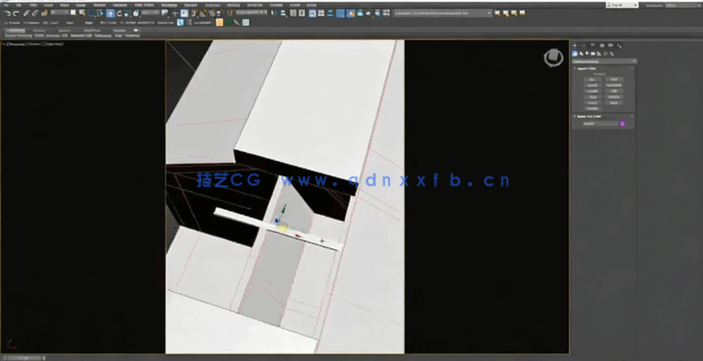Activate the highlighted Select and Move tool
The width and height of the screenshot is (703, 361).
tap(110, 13)
